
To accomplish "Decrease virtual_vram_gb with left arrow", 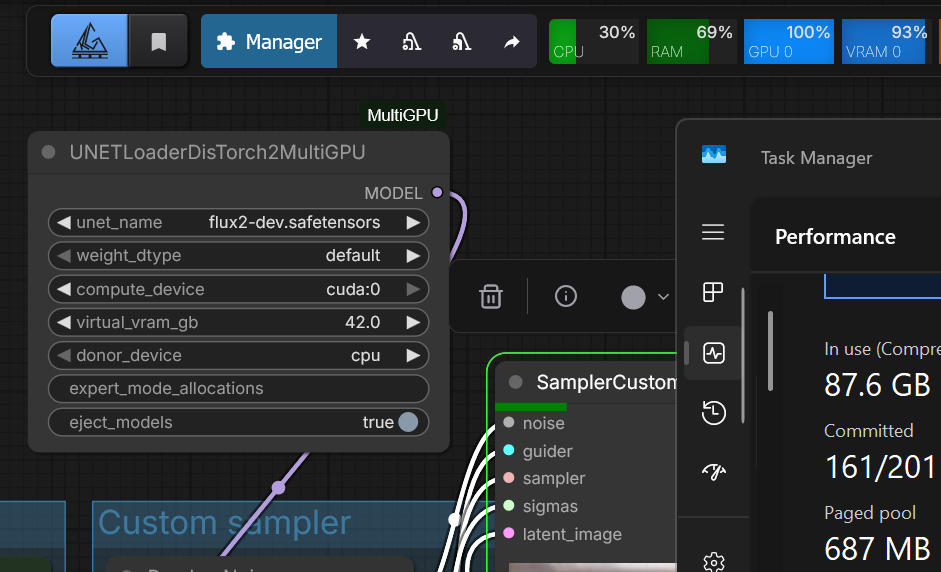I will click(64, 322).
